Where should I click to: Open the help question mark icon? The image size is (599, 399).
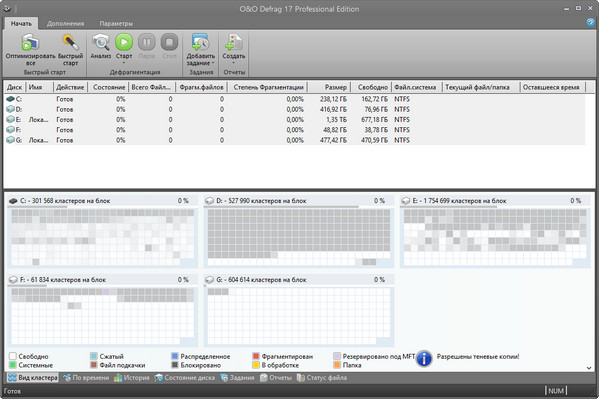(591, 23)
